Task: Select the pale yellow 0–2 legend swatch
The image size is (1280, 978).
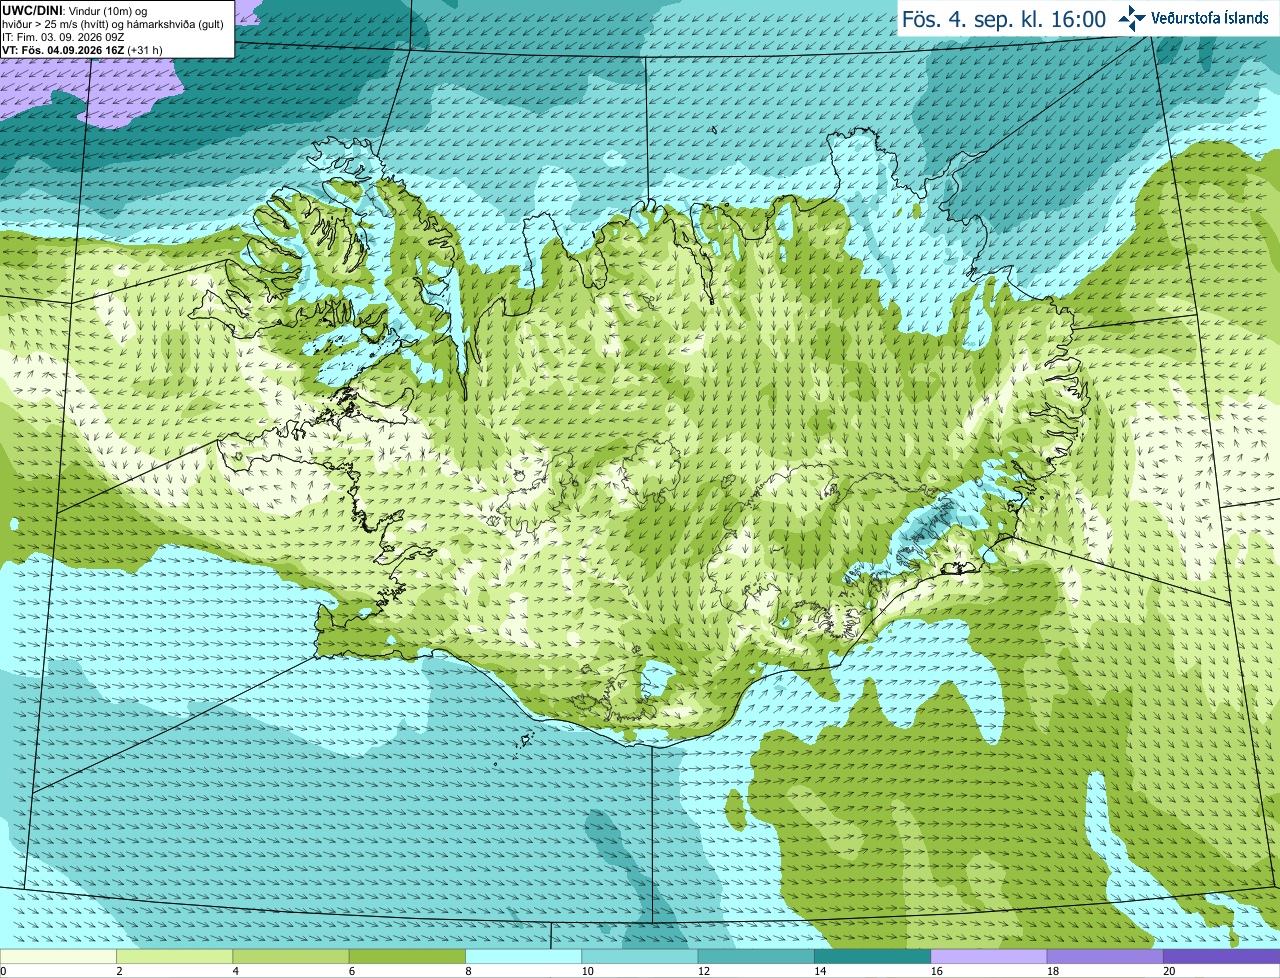Action: 58,956
